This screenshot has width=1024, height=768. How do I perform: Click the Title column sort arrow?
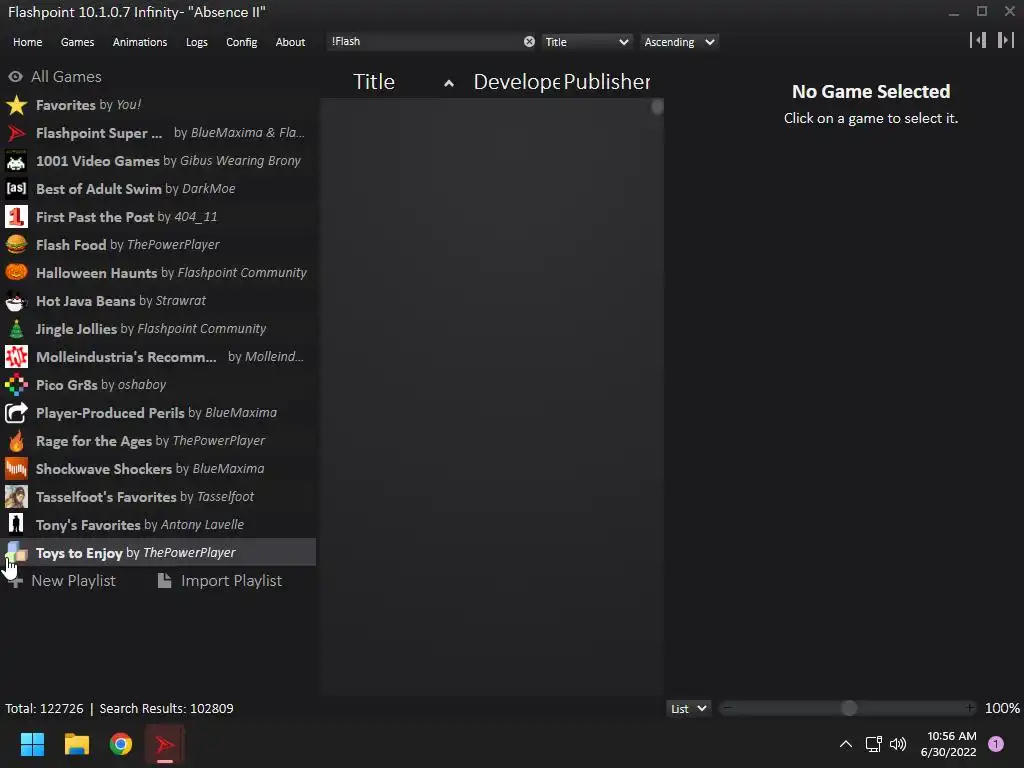(x=449, y=83)
